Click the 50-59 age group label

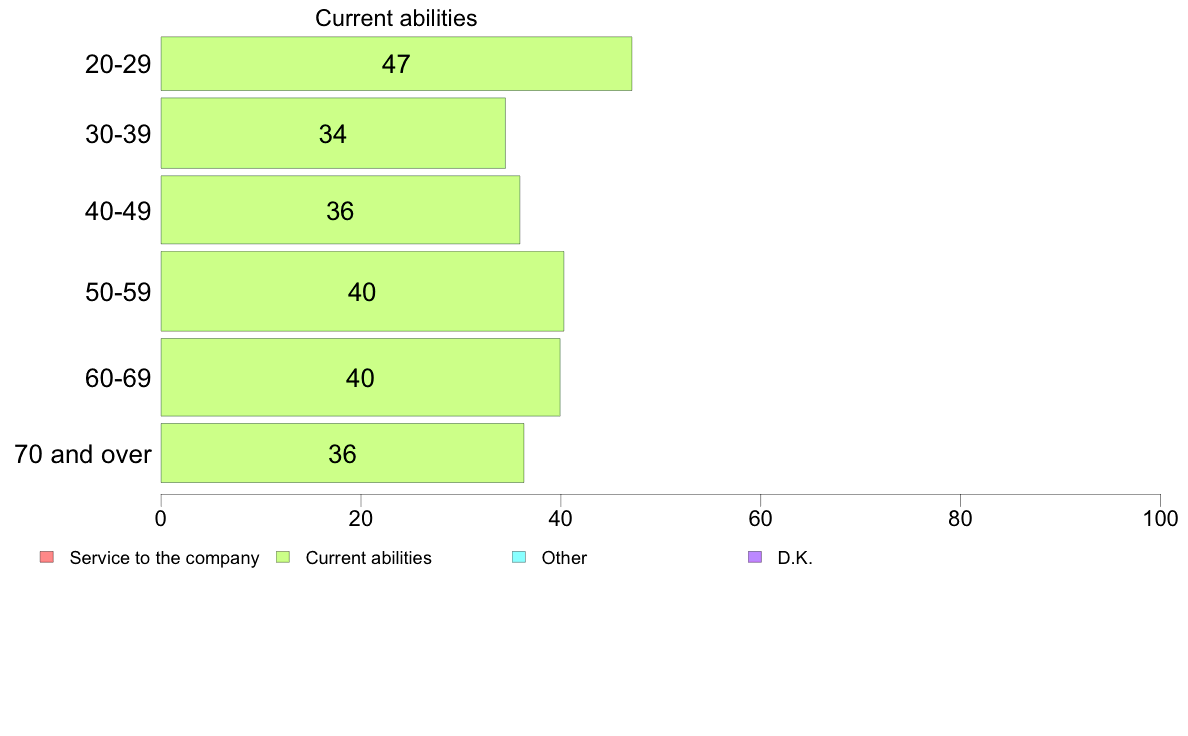(118, 292)
